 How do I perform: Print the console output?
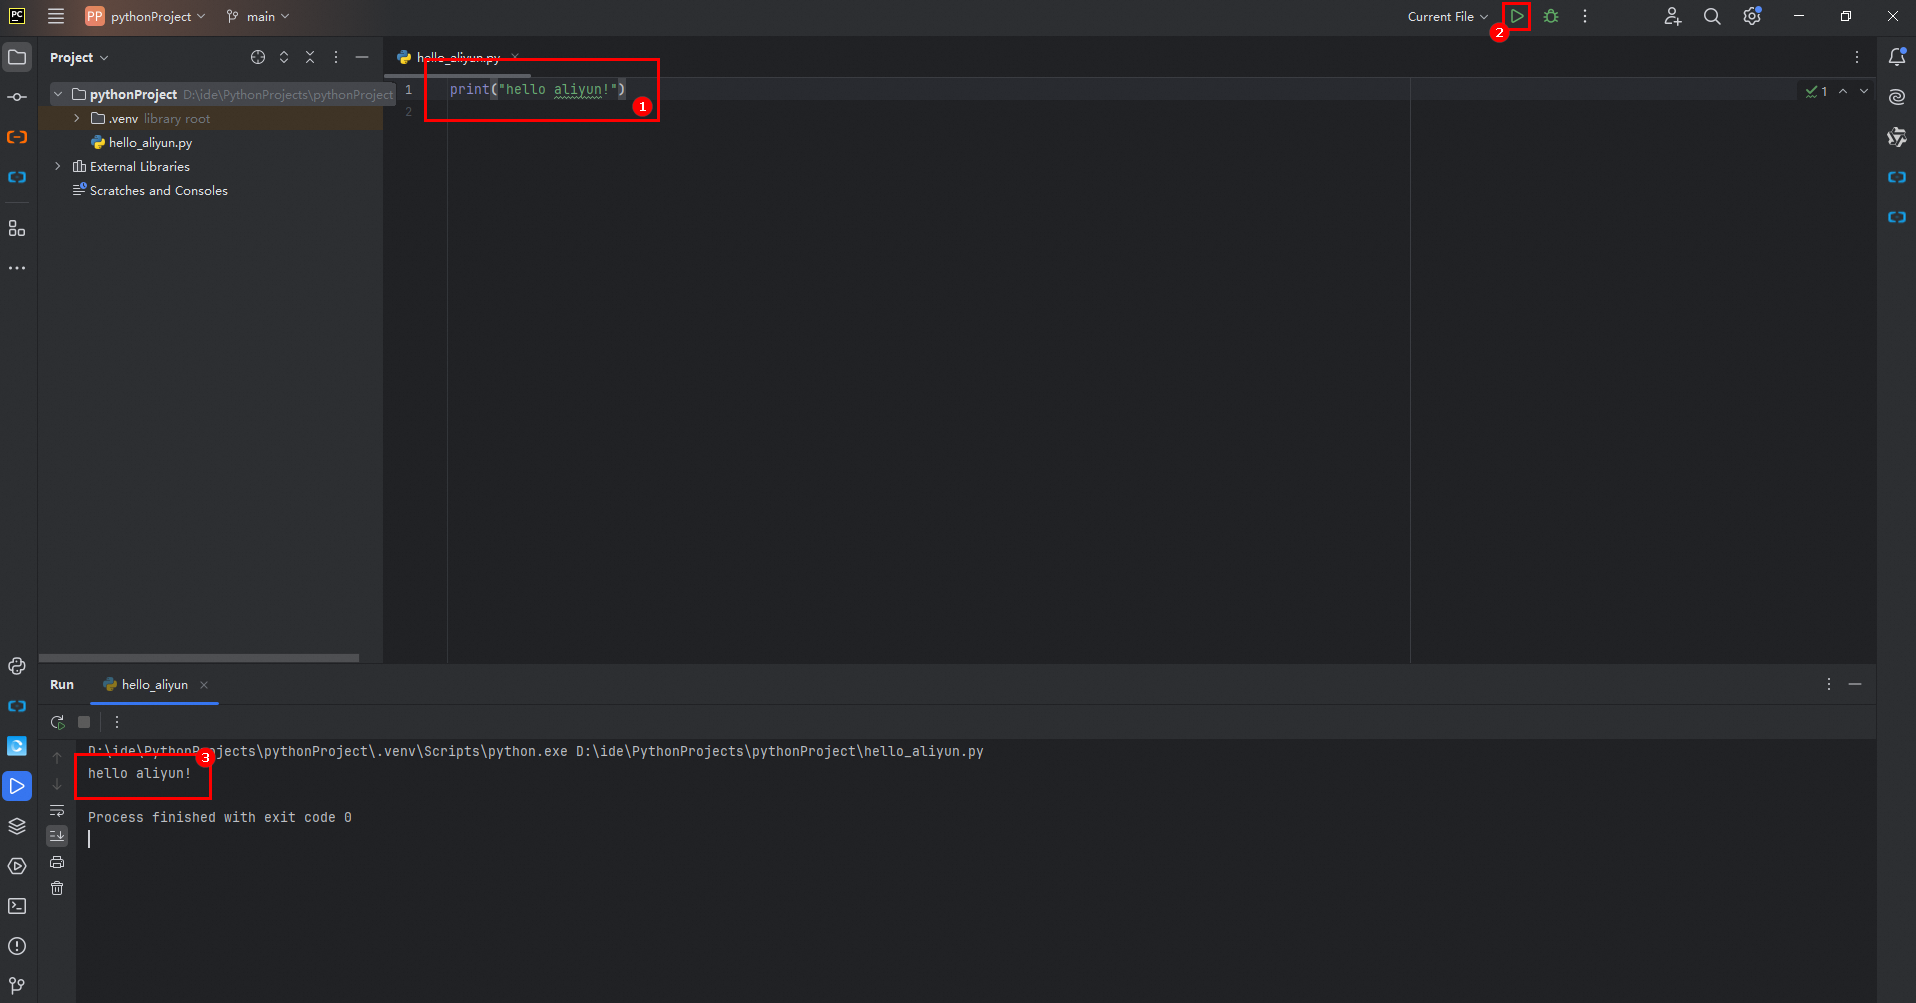coord(57,862)
